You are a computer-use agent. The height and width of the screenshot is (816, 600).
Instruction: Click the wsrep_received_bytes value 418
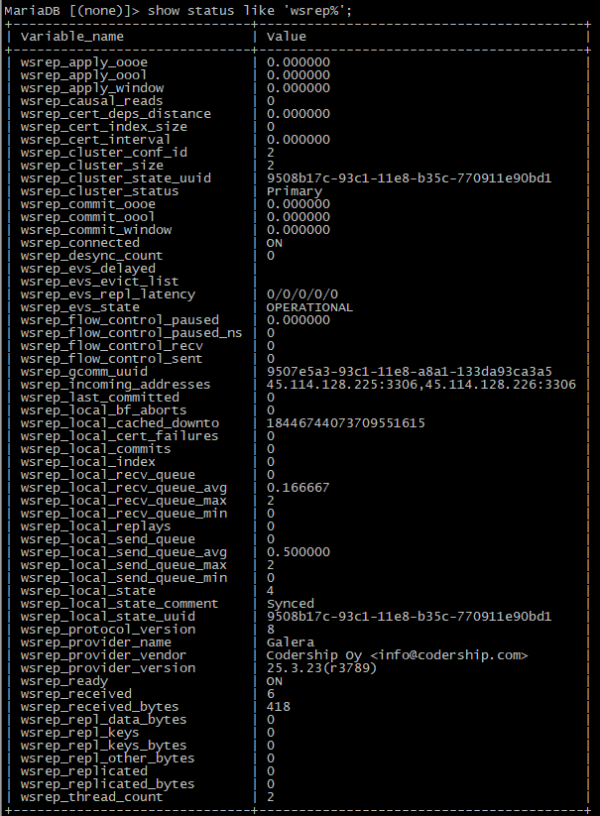pyautogui.click(x=278, y=707)
